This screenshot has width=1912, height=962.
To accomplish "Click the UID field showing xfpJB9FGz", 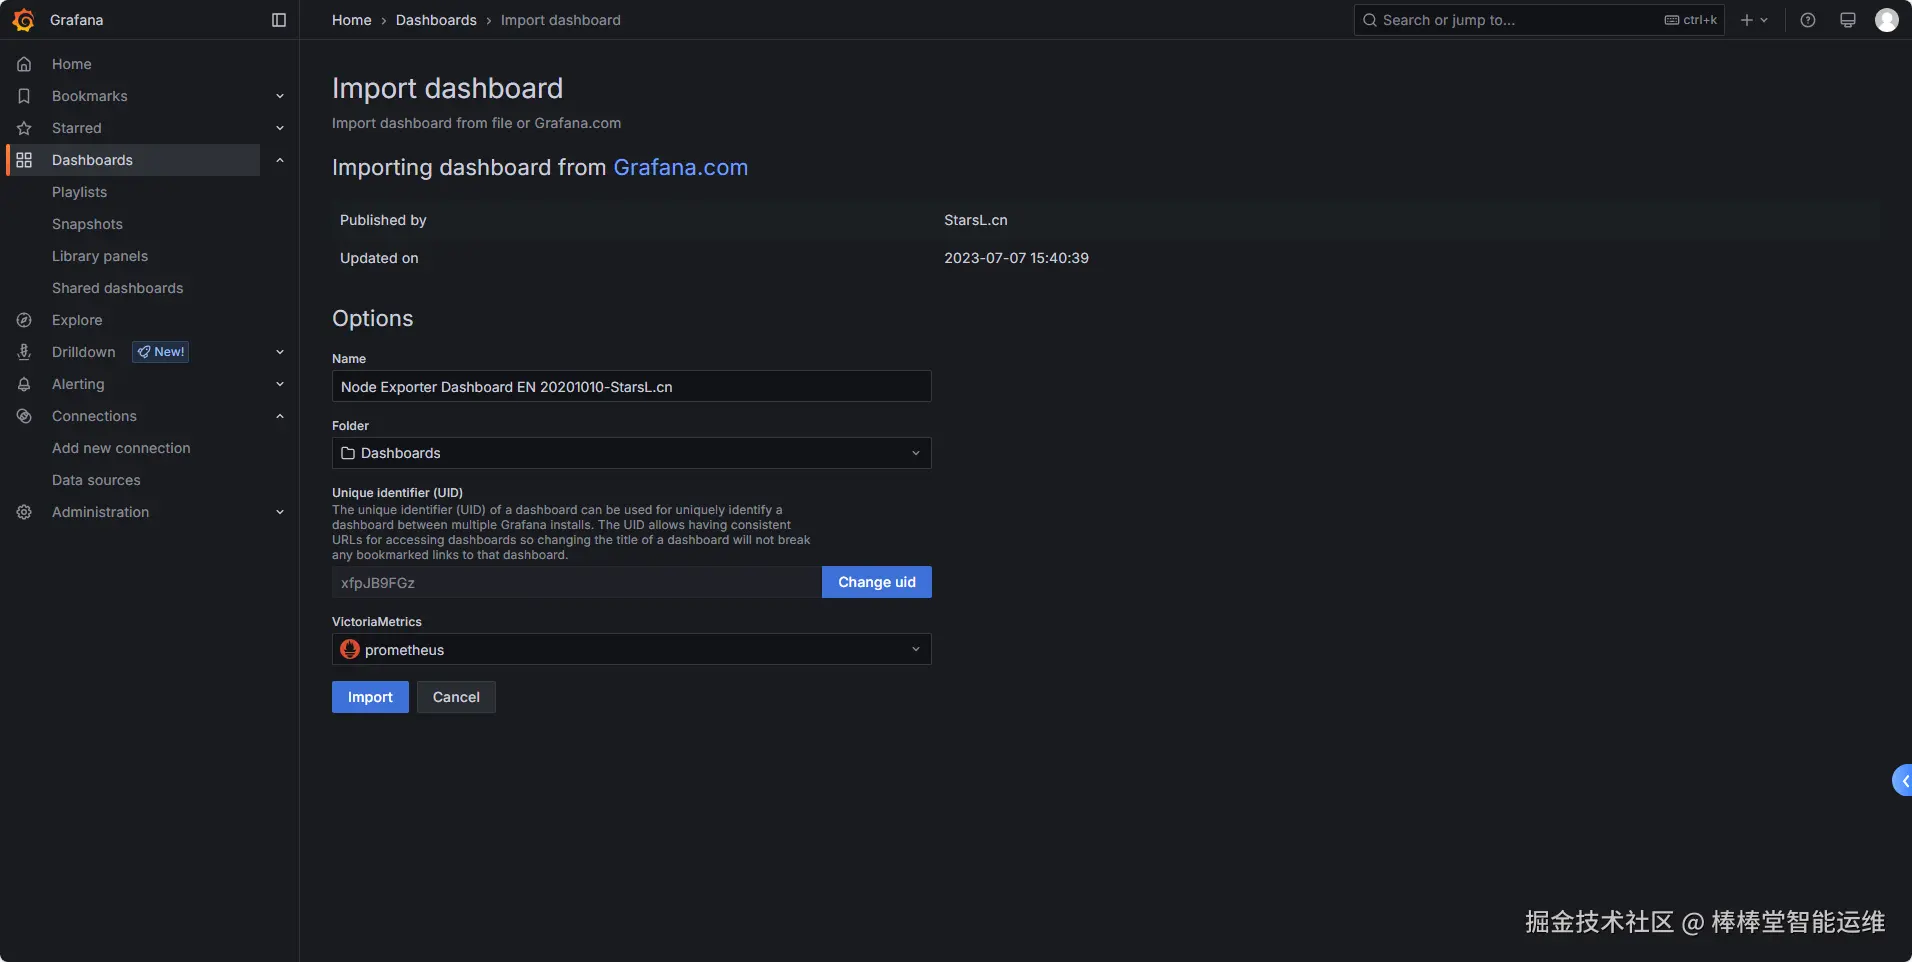I will tap(577, 582).
